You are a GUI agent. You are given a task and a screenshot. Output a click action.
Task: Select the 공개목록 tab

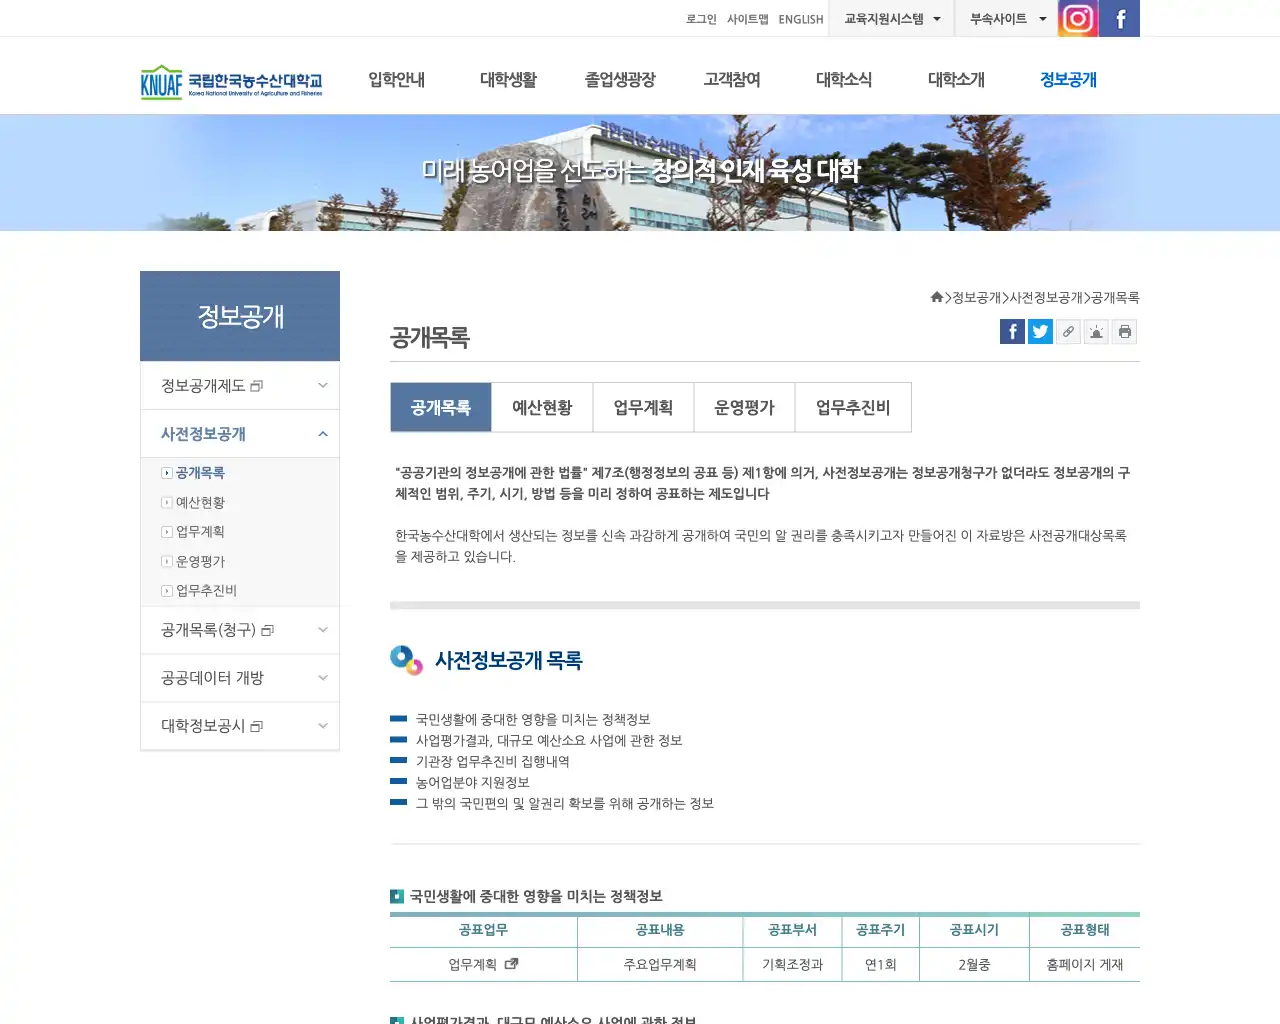coord(441,407)
